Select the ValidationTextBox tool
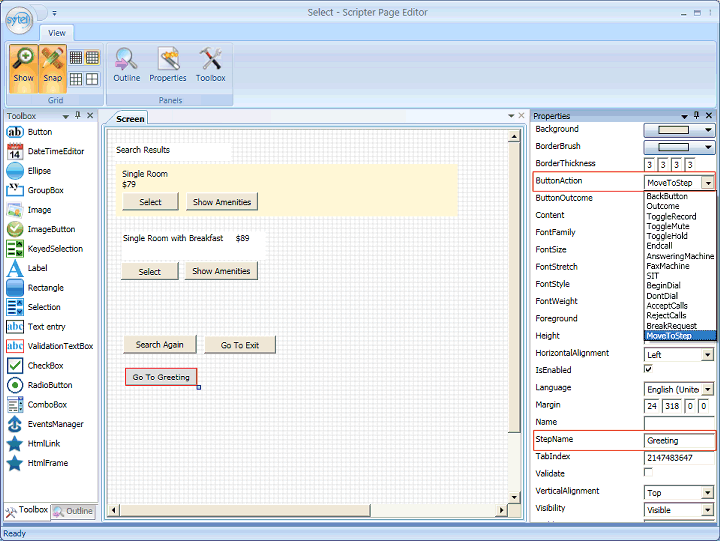 point(50,346)
